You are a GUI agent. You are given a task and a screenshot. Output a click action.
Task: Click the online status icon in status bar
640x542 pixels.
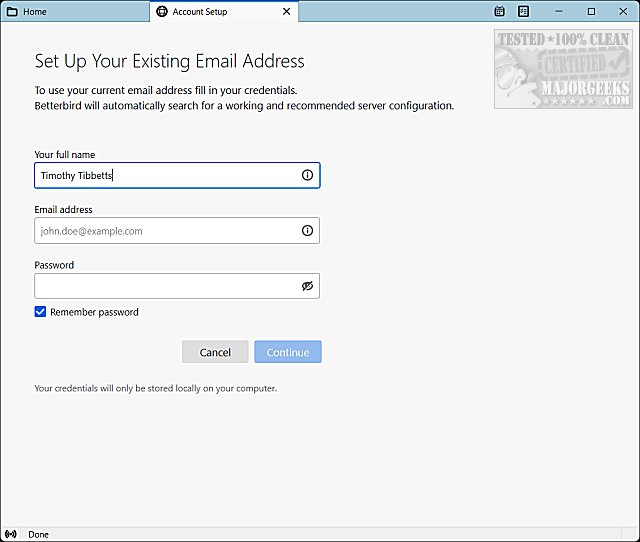[x=12, y=534]
